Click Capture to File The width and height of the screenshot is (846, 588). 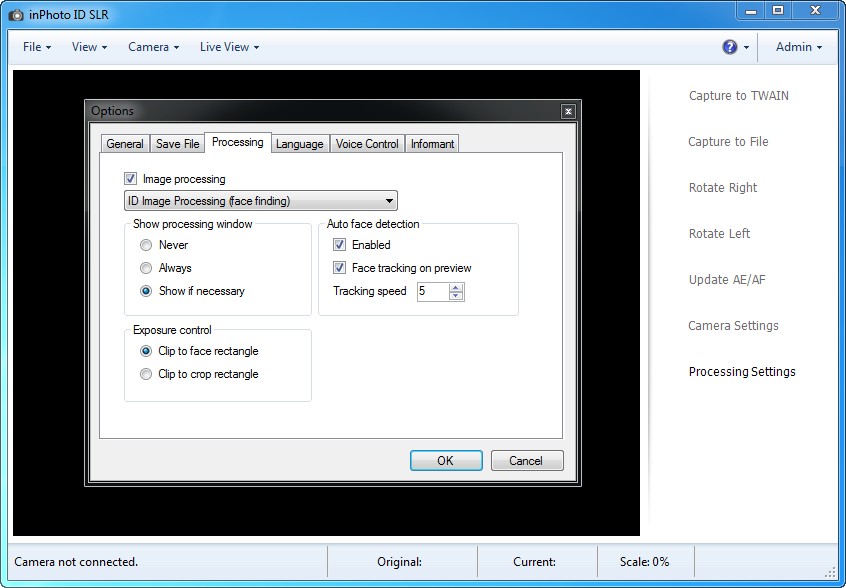[x=728, y=142]
